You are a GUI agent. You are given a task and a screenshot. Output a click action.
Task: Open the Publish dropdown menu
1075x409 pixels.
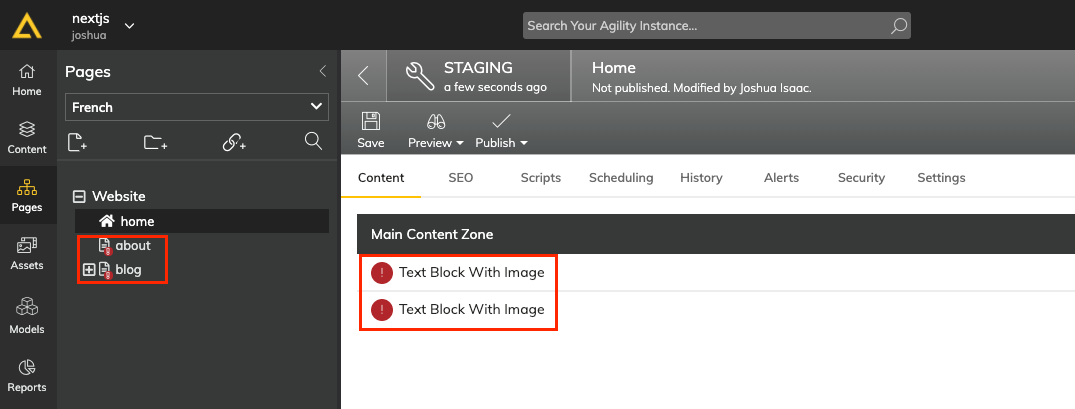pos(501,130)
